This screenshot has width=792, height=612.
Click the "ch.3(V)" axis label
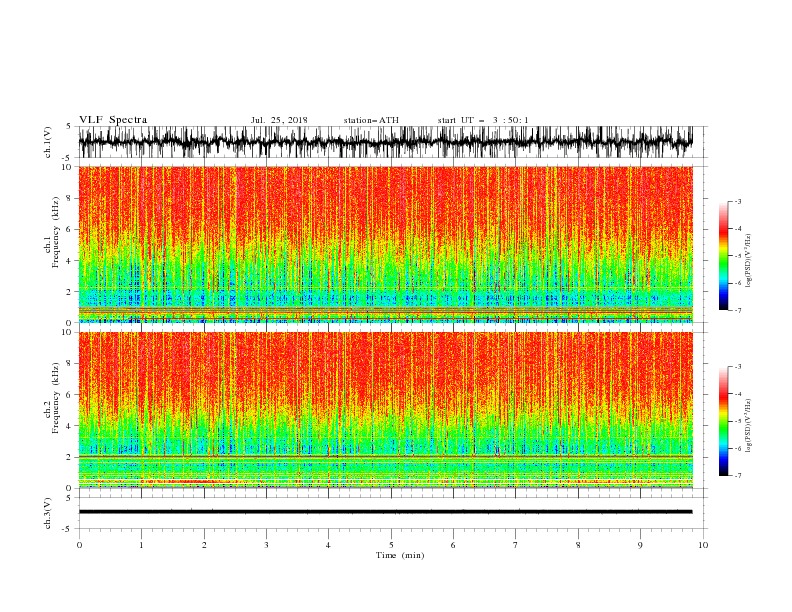click(x=48, y=513)
